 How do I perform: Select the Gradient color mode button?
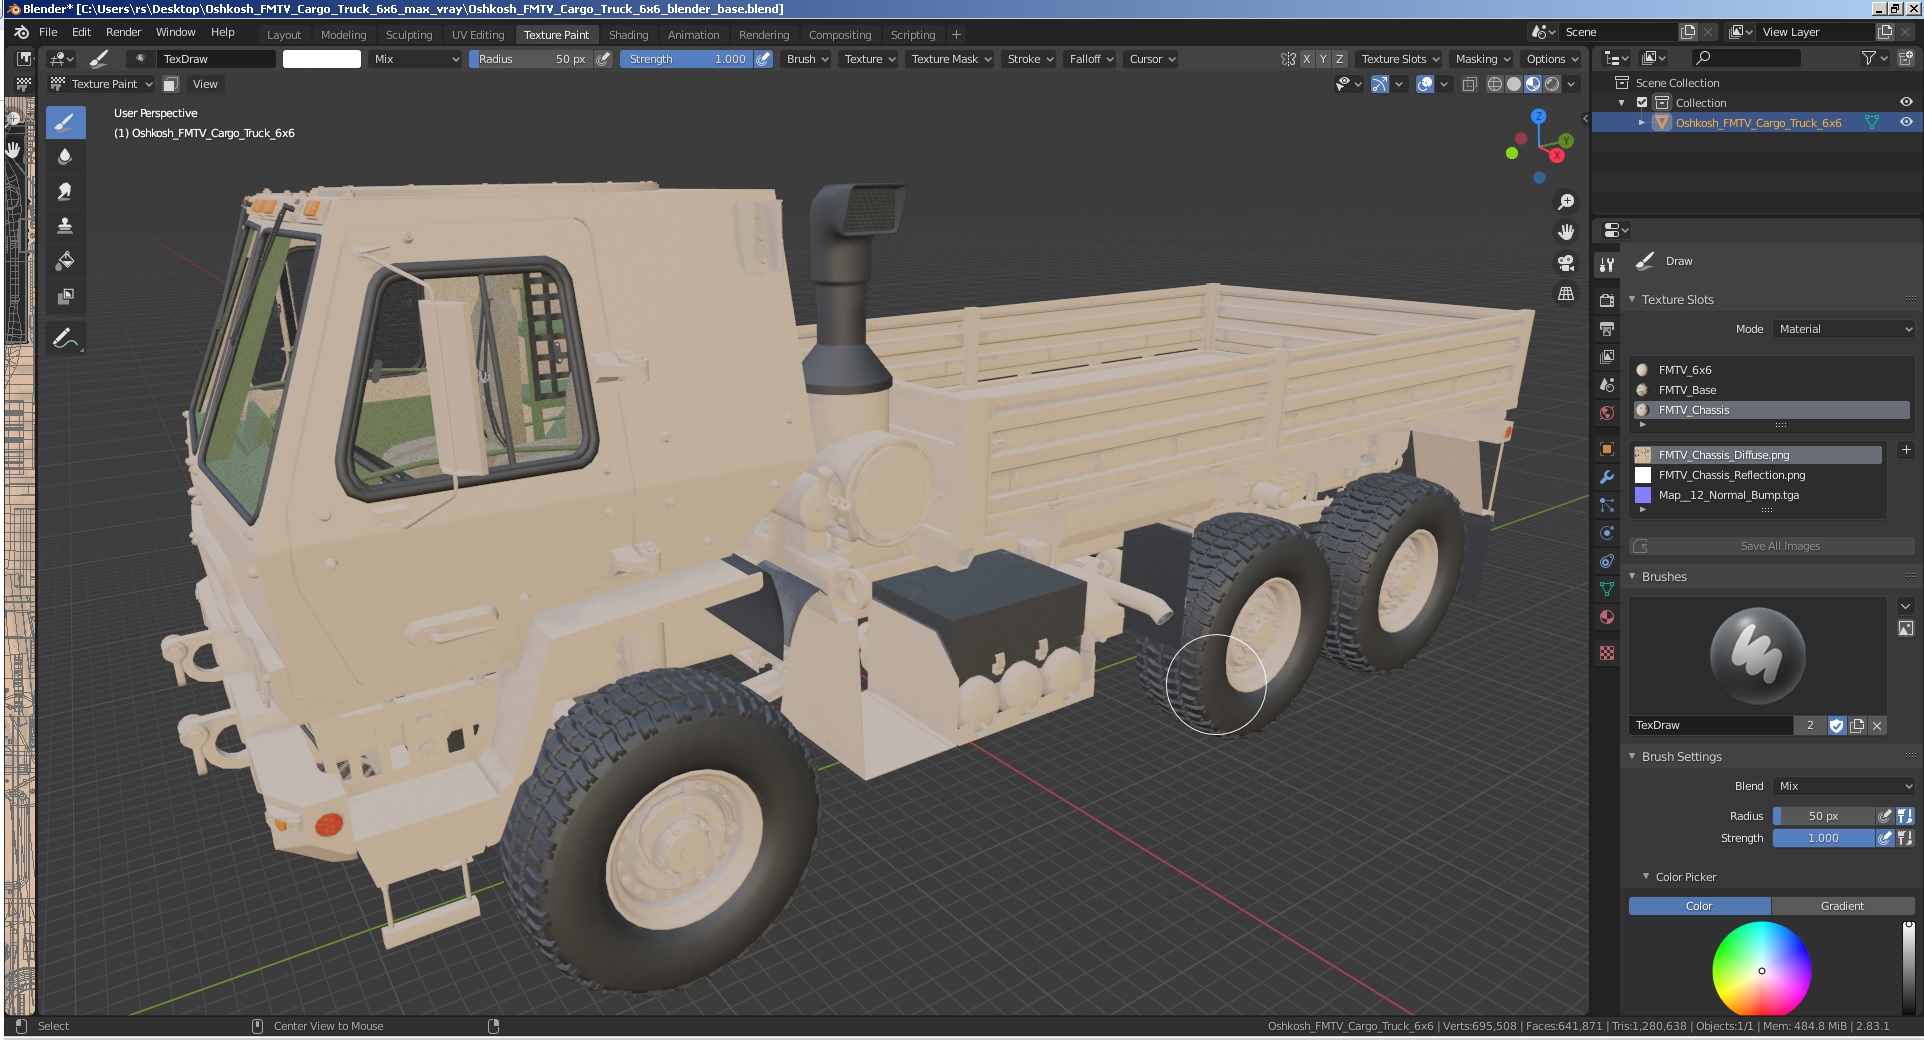pos(1842,906)
